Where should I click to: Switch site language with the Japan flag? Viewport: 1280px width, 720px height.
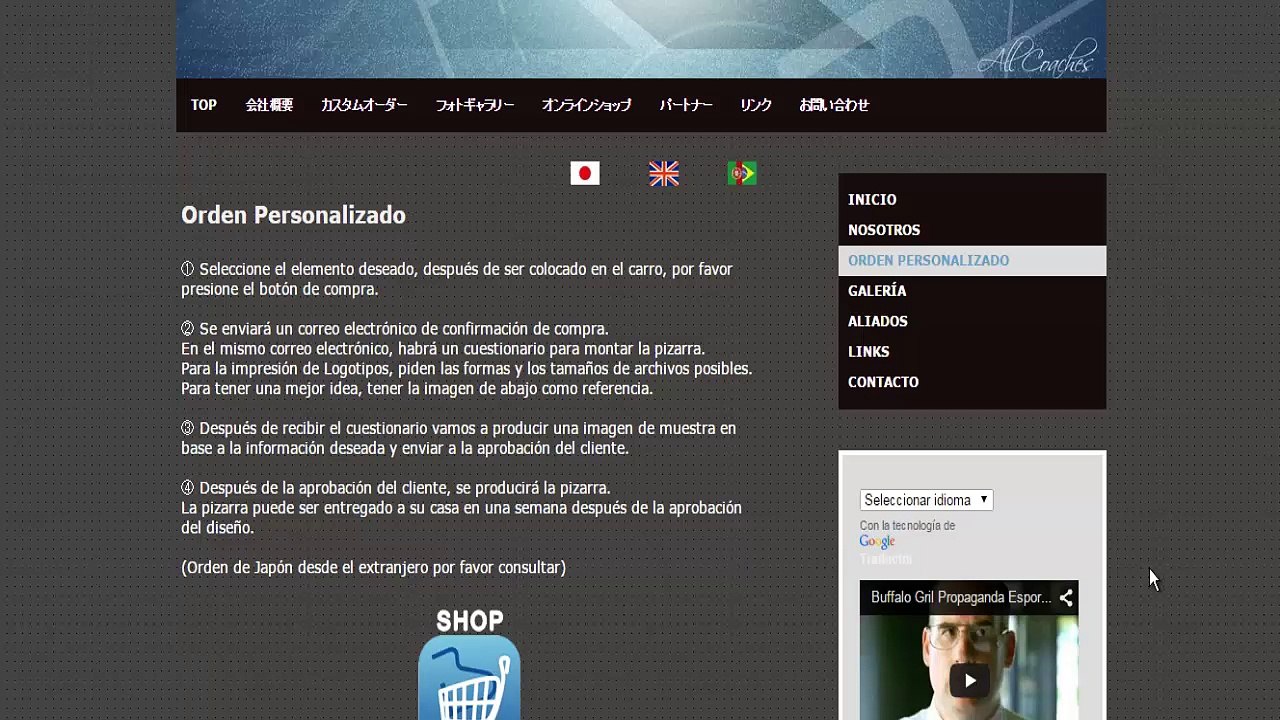click(585, 173)
